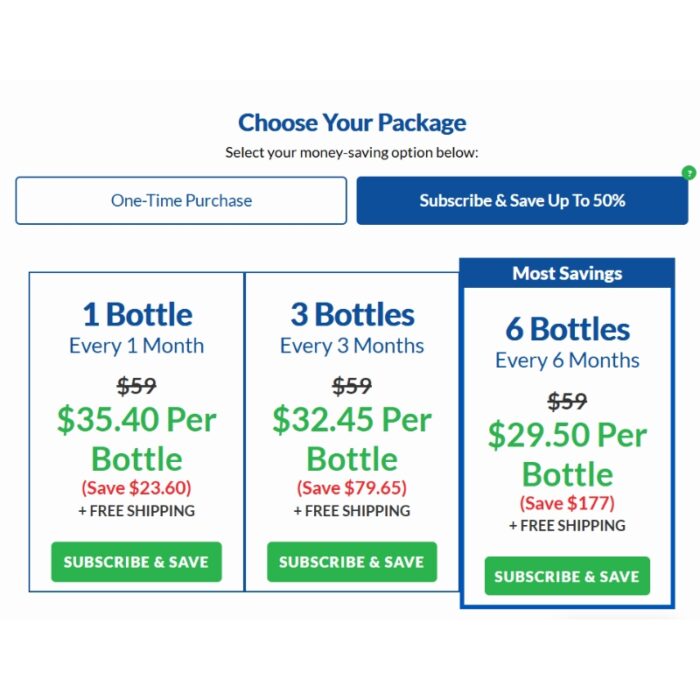The image size is (700, 700).
Task: Select the 1 Bottle package heading
Action: [137, 315]
